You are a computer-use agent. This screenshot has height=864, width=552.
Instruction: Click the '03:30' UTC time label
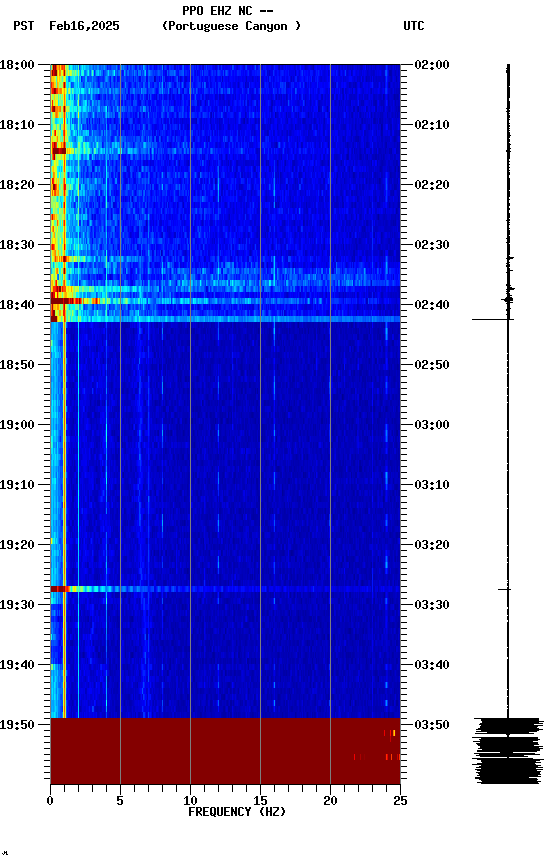[x=432, y=606]
